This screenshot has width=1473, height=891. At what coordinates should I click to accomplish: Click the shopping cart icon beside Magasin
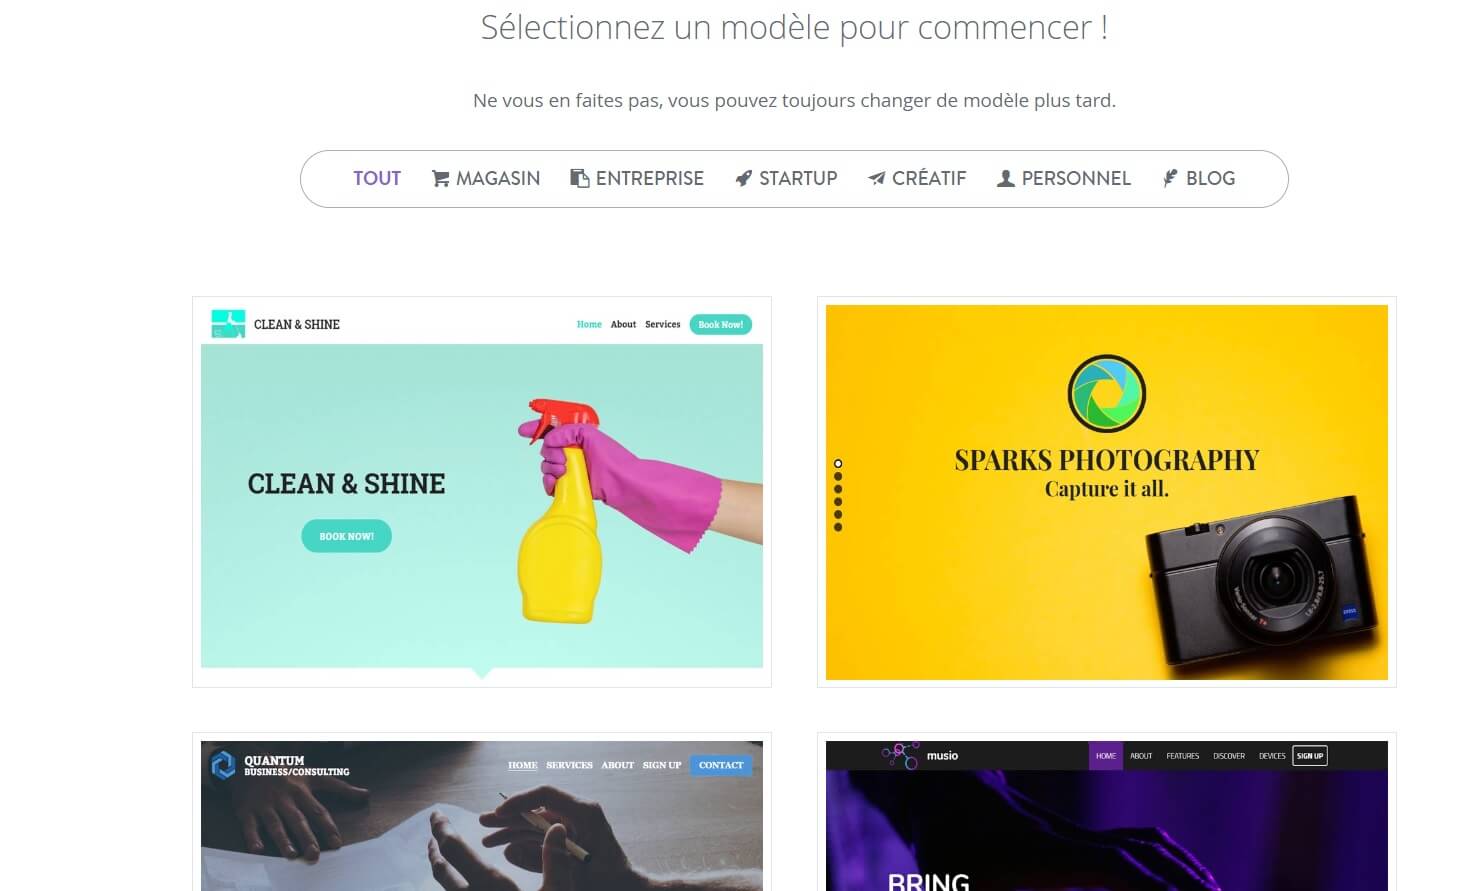pyautogui.click(x=440, y=178)
